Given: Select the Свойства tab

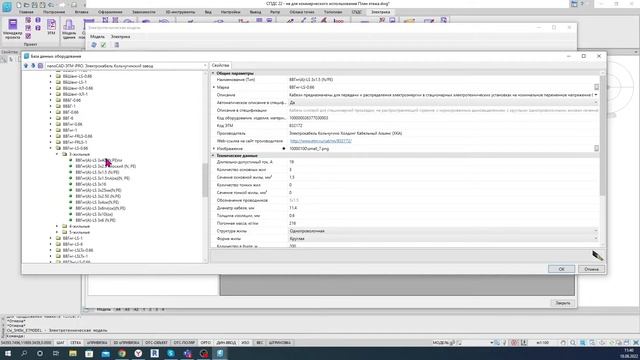Looking at the screenshot, I should click(x=220, y=65).
